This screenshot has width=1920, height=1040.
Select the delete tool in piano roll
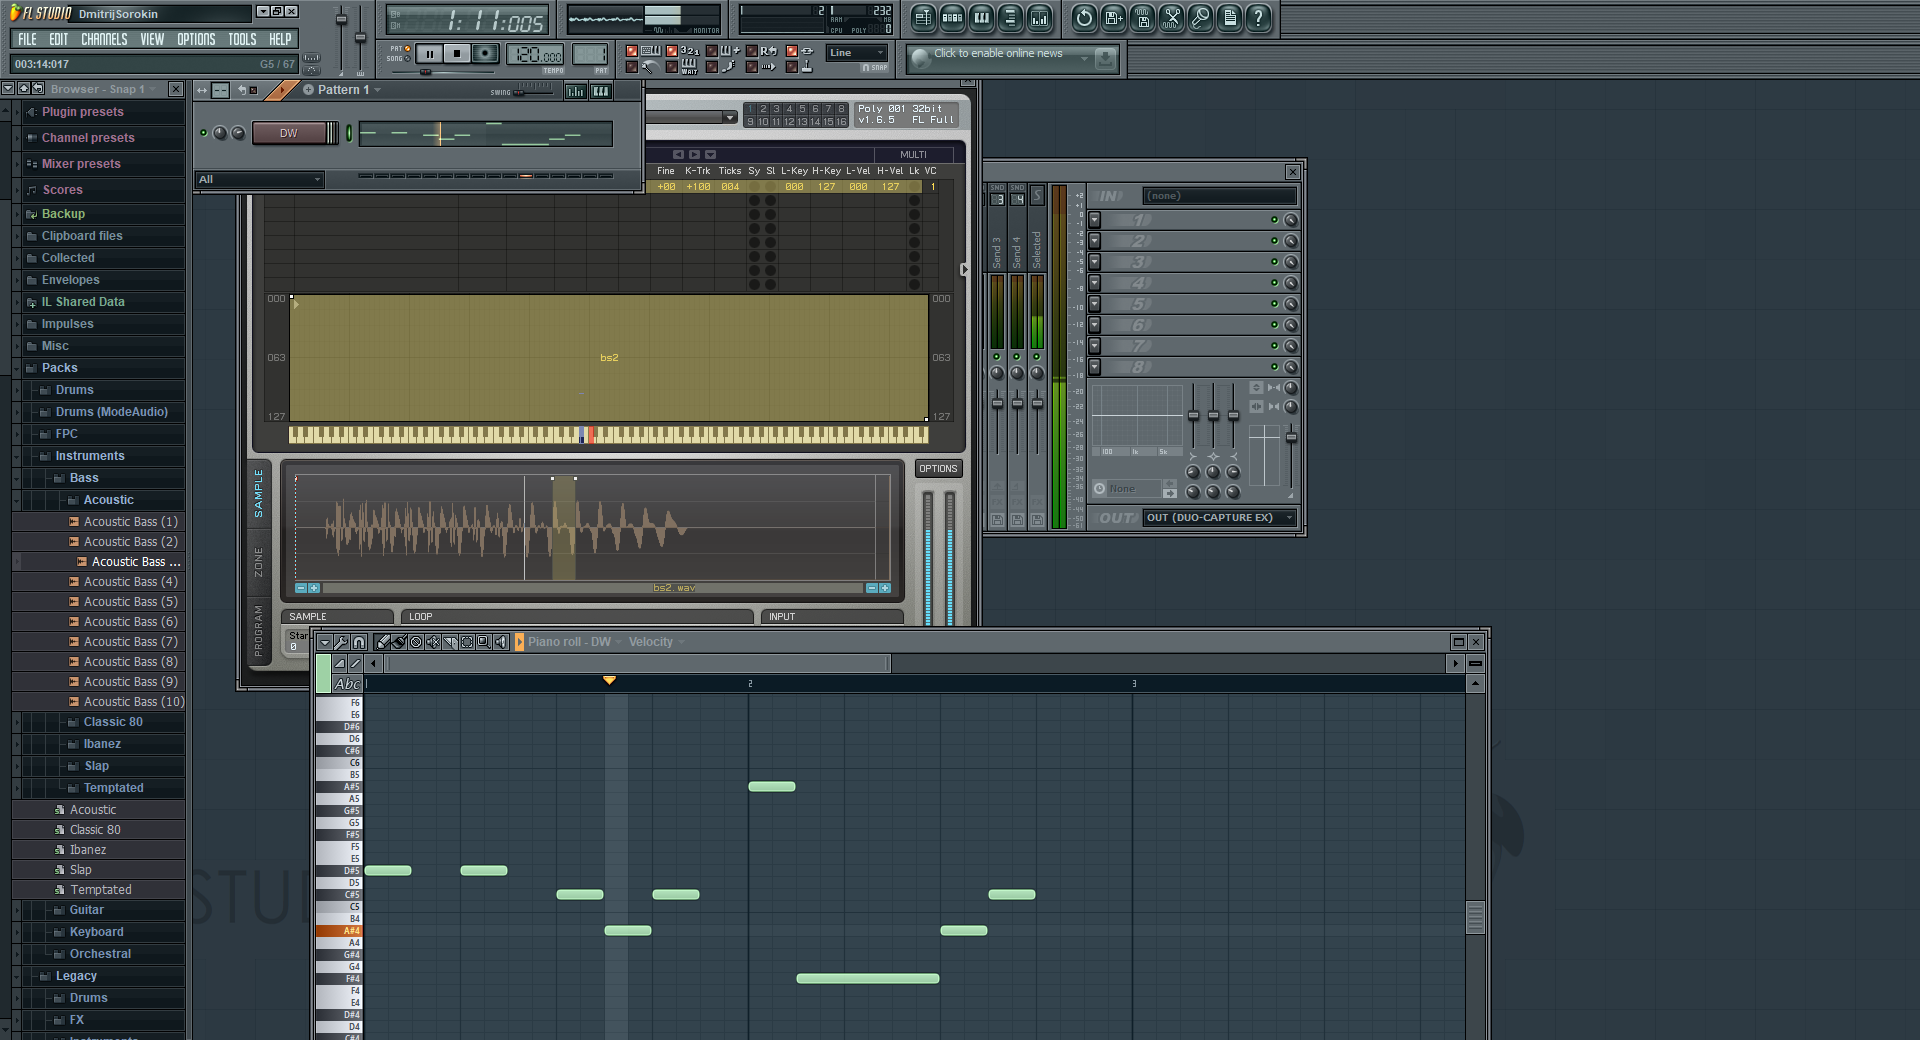click(x=416, y=642)
